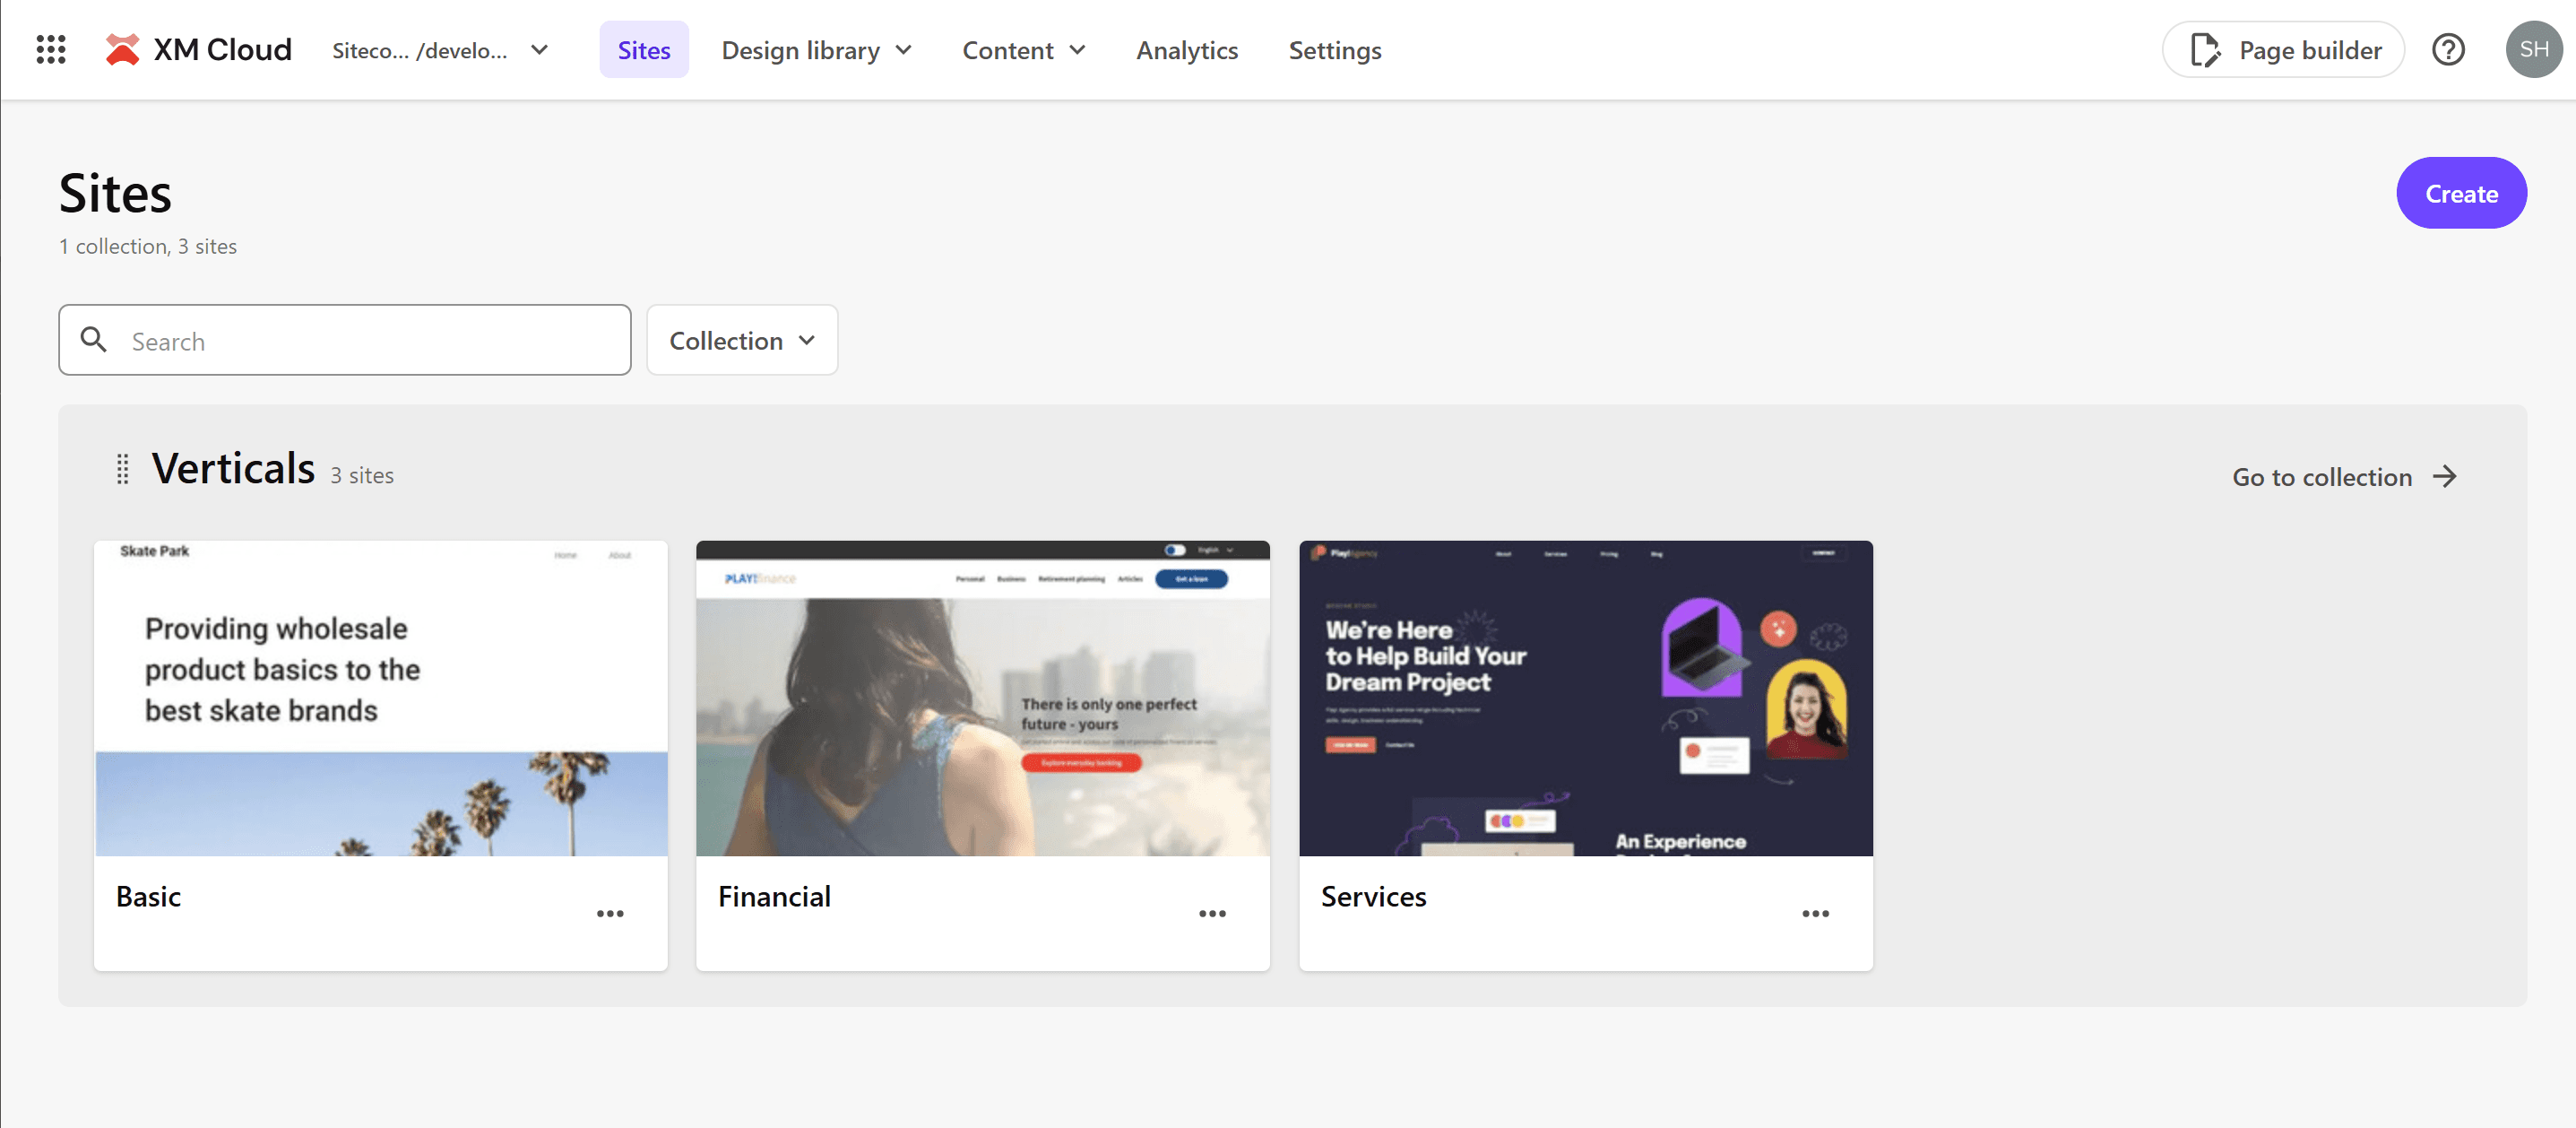The width and height of the screenshot is (2576, 1128).
Task: Click the Verticals collection drag handle
Action: 122,469
